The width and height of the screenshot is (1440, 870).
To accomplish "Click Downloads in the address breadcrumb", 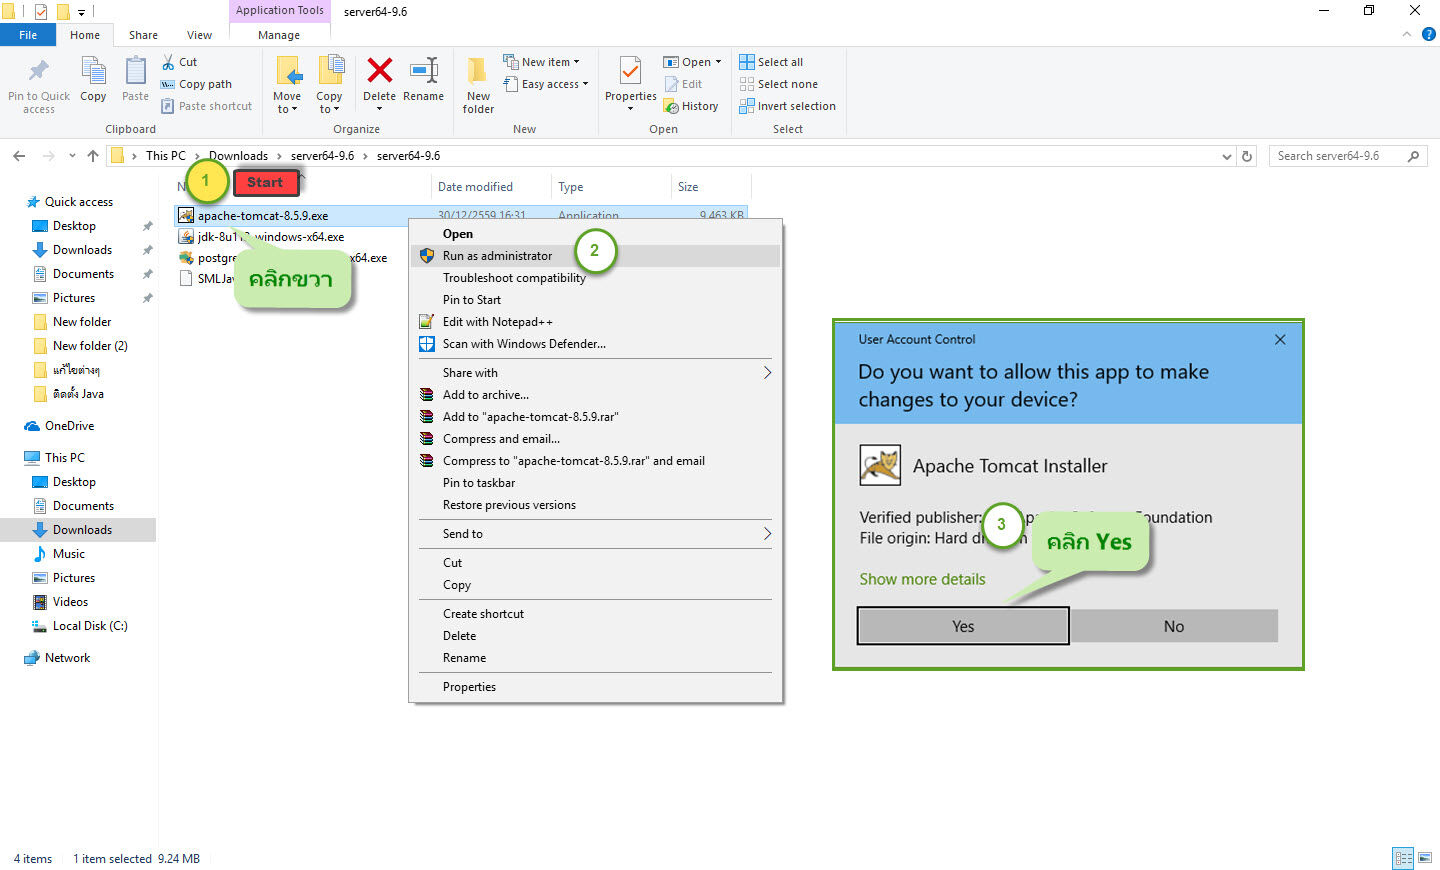I will [238, 156].
